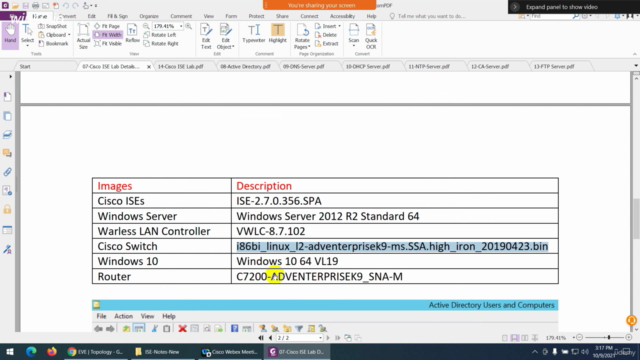Switch to single page display mode
This screenshot has width=640, height=360.
[505, 338]
